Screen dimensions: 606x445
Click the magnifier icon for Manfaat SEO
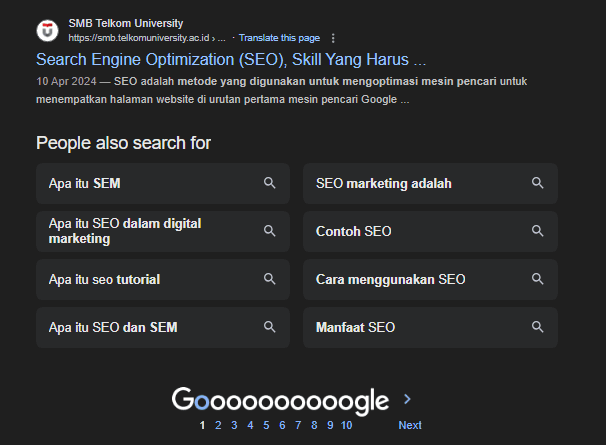pos(537,327)
